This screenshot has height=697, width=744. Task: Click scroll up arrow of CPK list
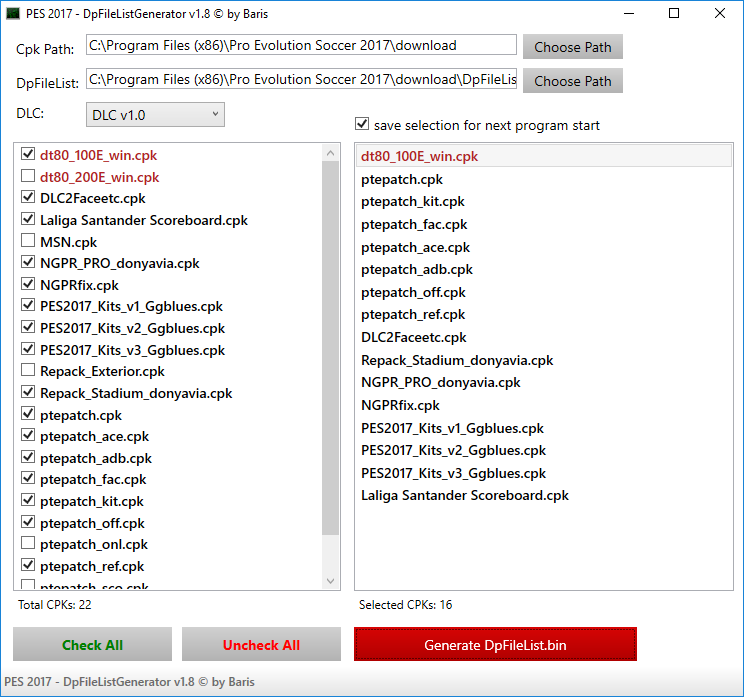(x=331, y=153)
